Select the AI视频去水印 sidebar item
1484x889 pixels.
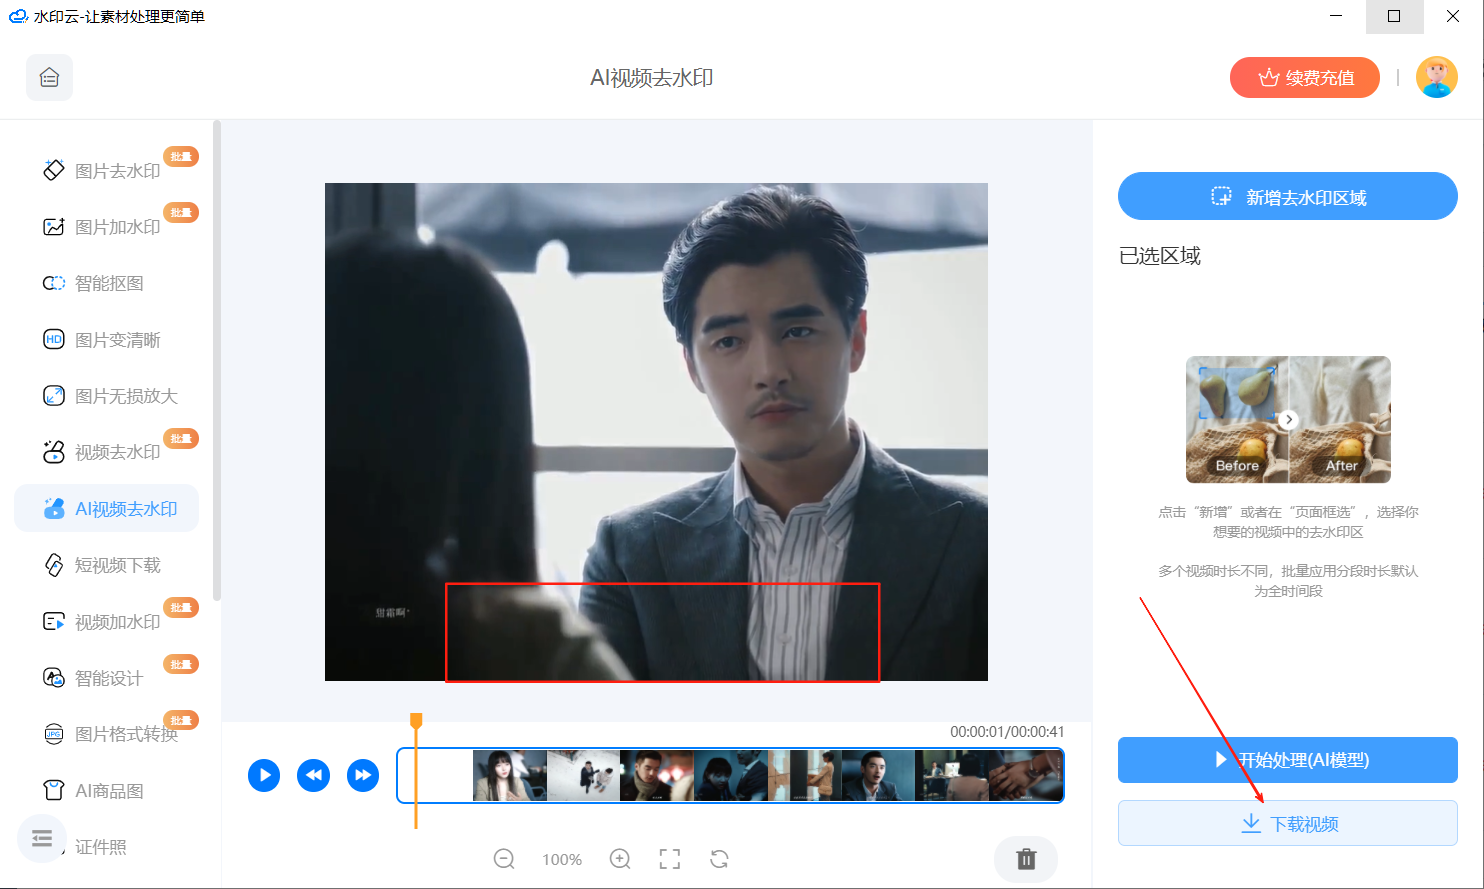point(106,509)
